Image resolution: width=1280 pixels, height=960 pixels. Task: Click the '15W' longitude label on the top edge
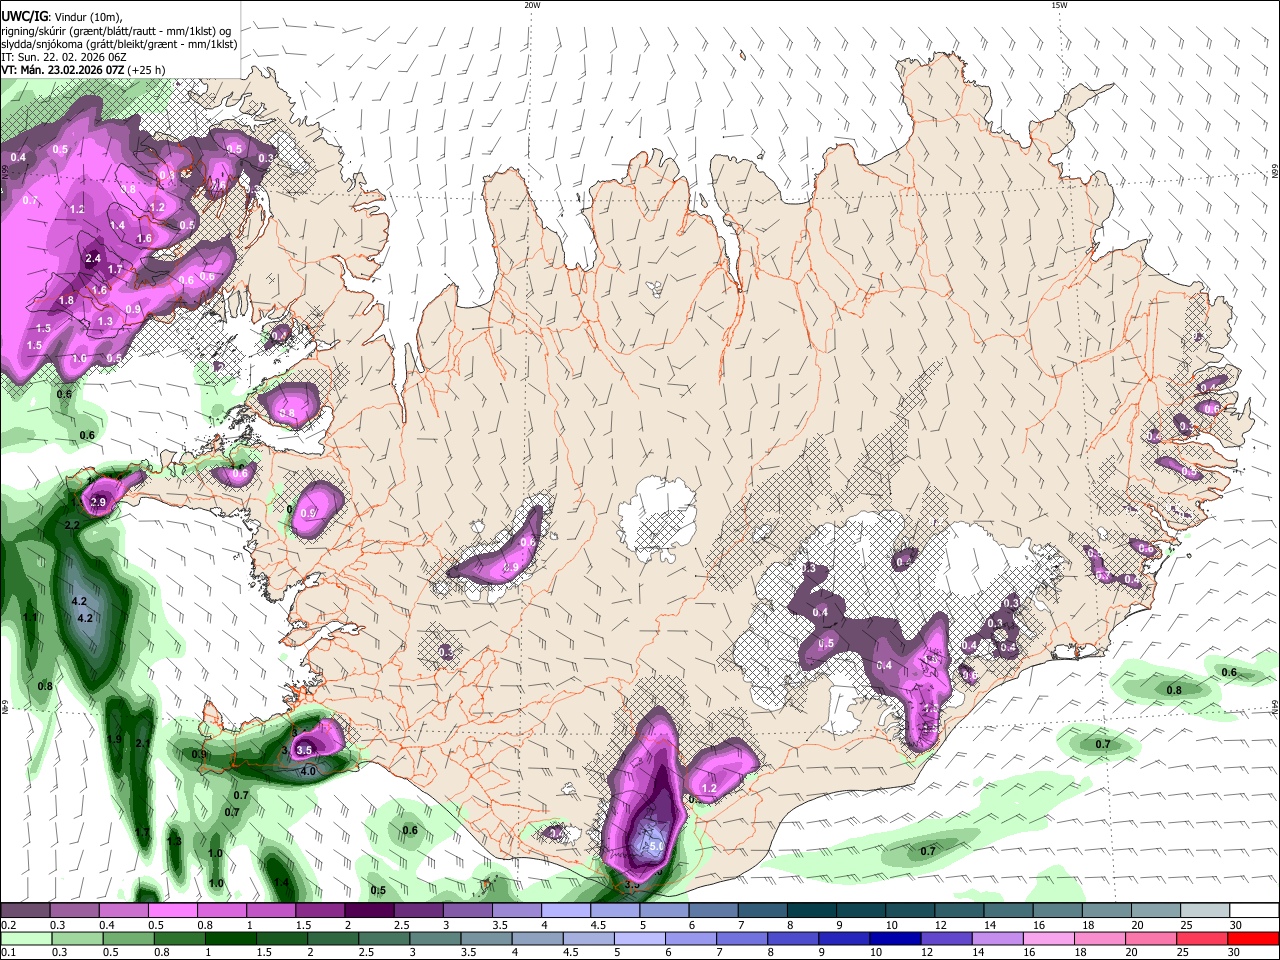1059,5
